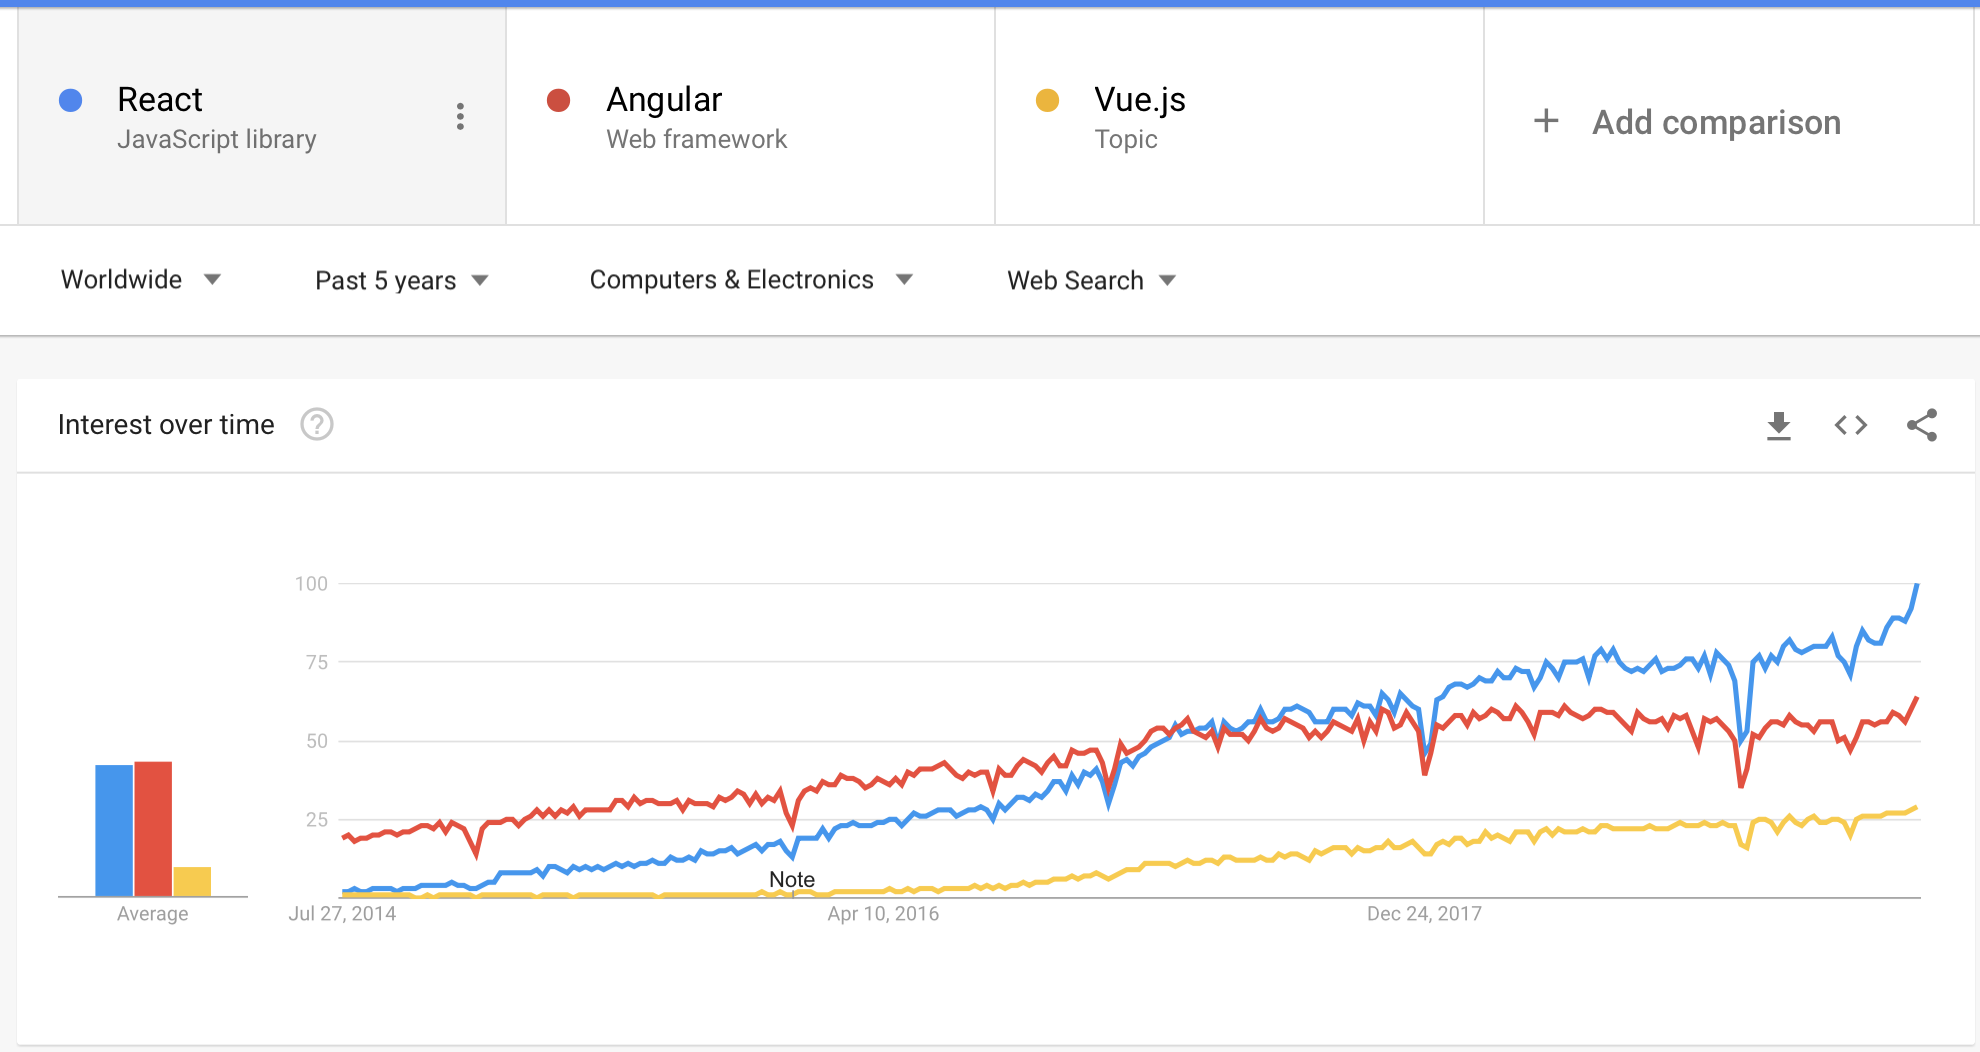Image resolution: width=1980 pixels, height=1052 pixels.
Task: Select the React search term card
Action: click(x=262, y=117)
